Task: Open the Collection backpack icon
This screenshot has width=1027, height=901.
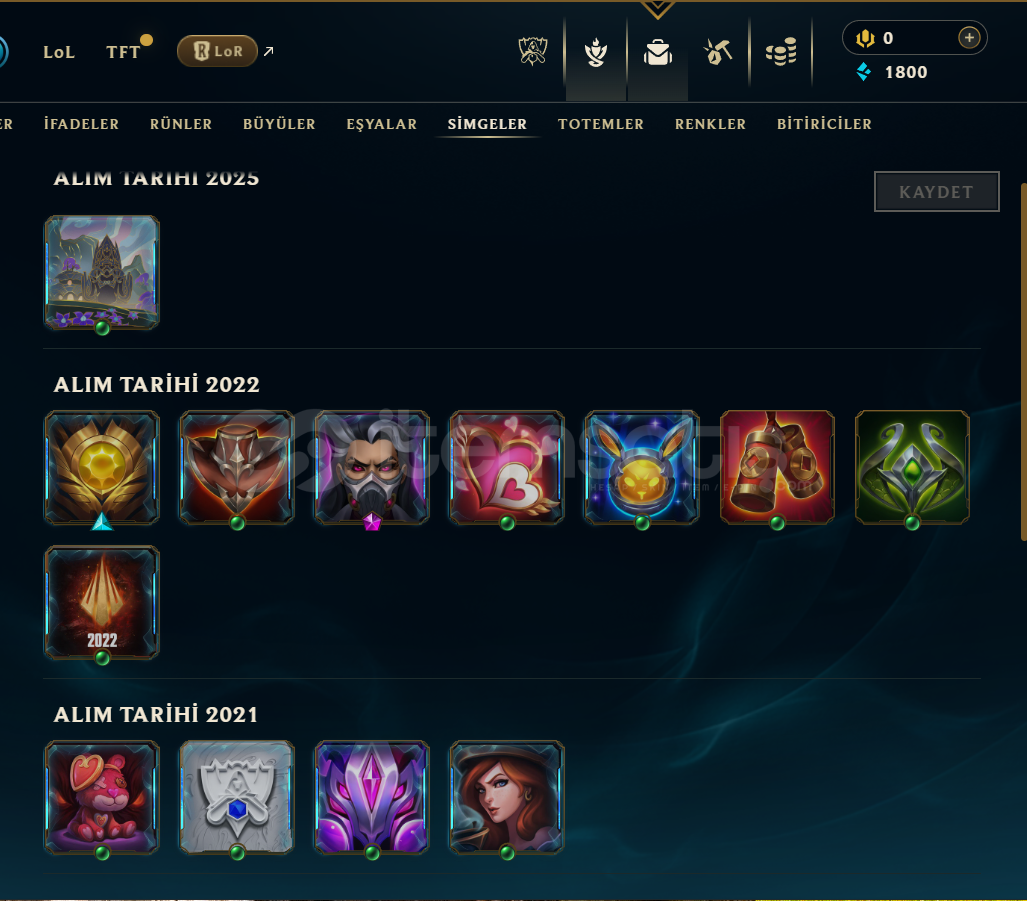Action: click(658, 52)
